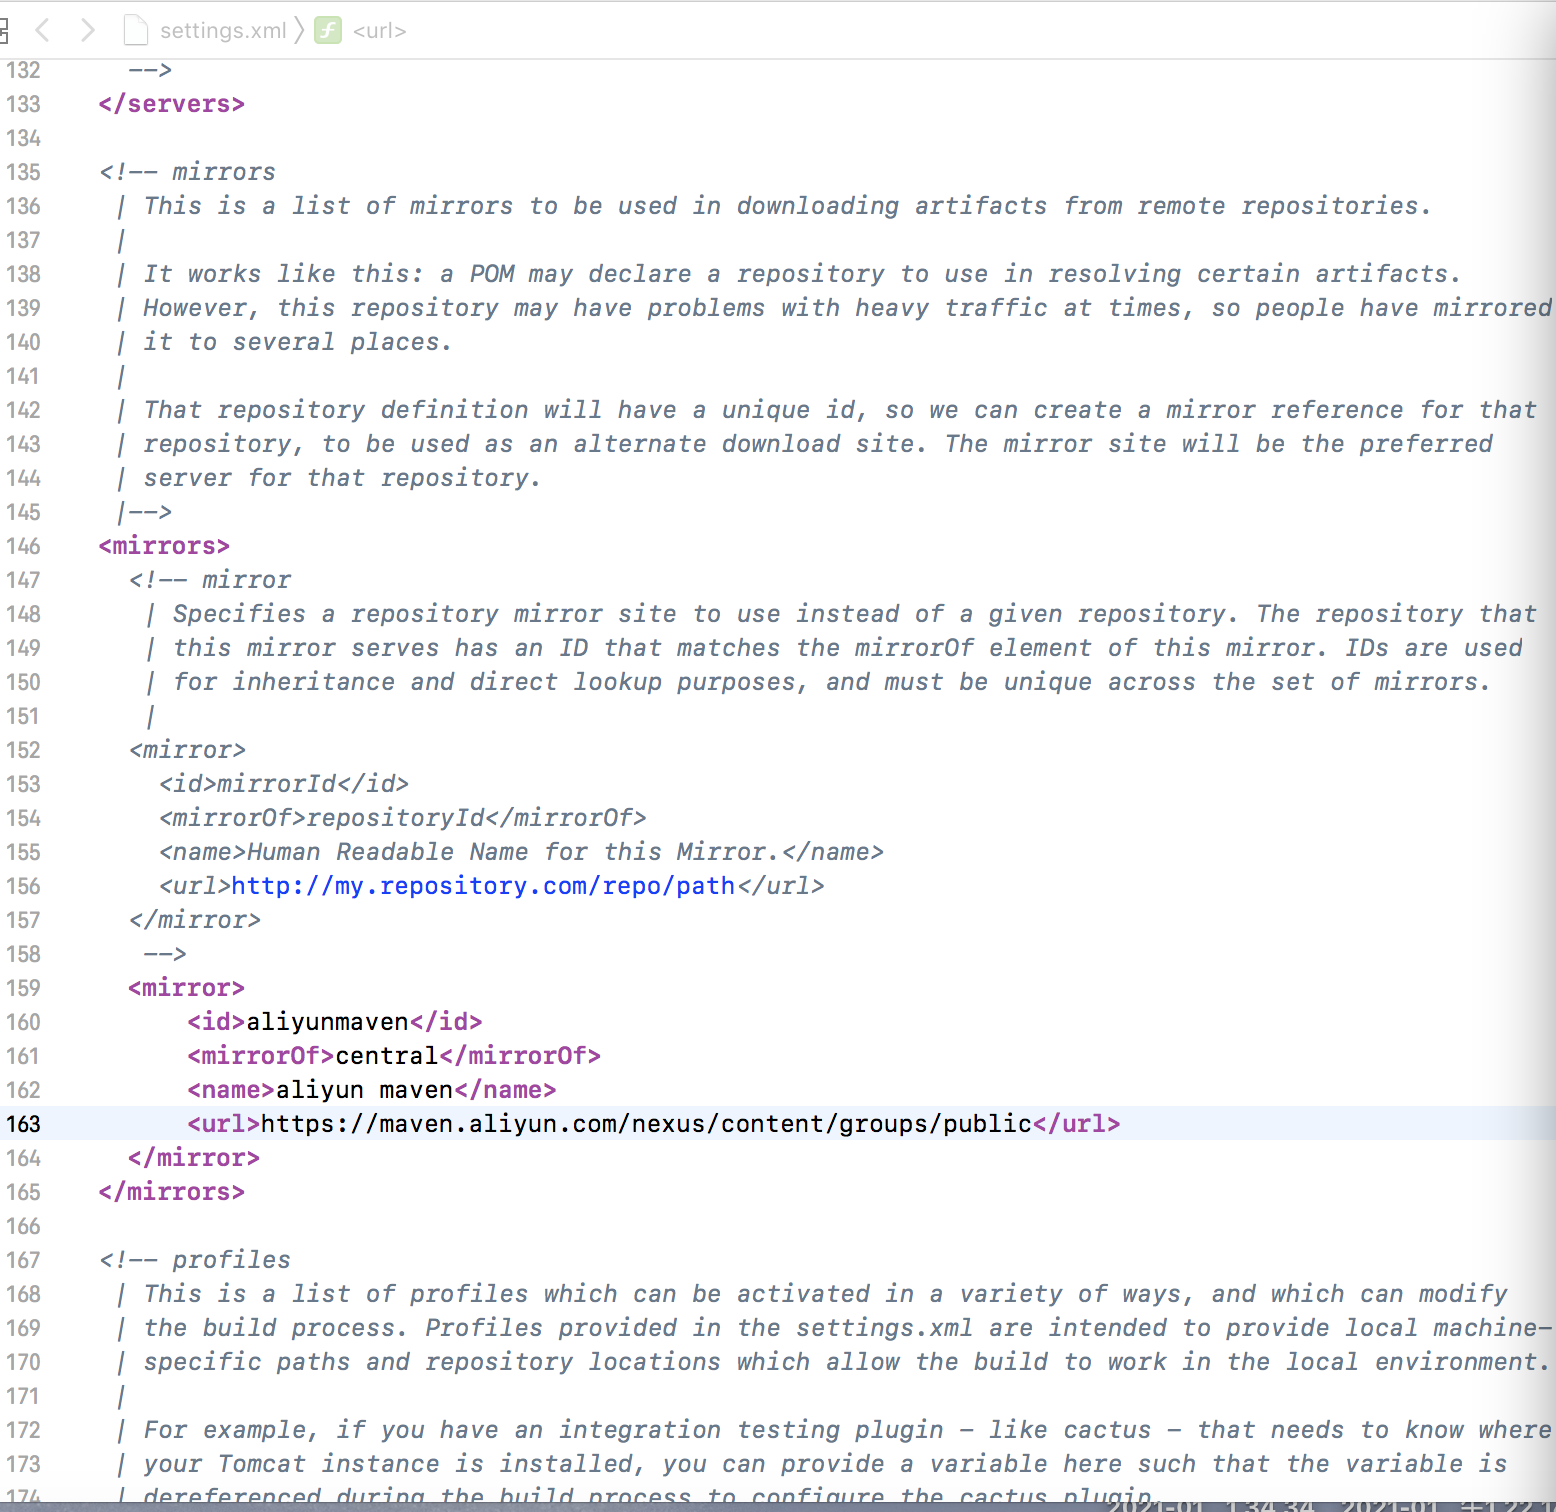Click the opening <mirror> tag on line 159

186,988
